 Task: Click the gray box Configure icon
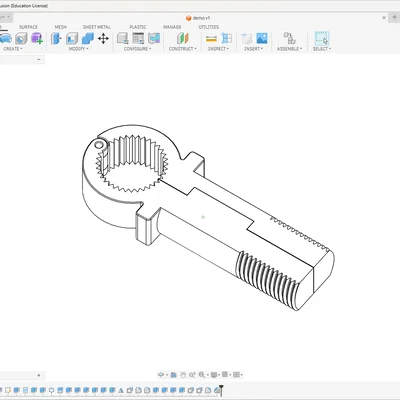[x=123, y=39]
